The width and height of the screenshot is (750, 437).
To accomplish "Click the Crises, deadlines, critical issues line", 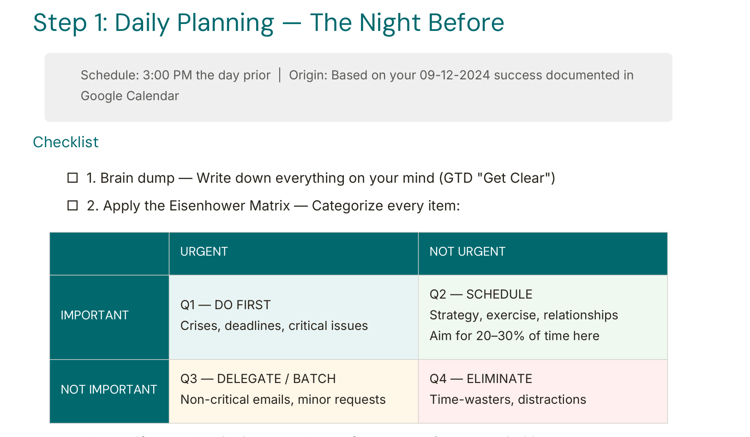I will 274,326.
